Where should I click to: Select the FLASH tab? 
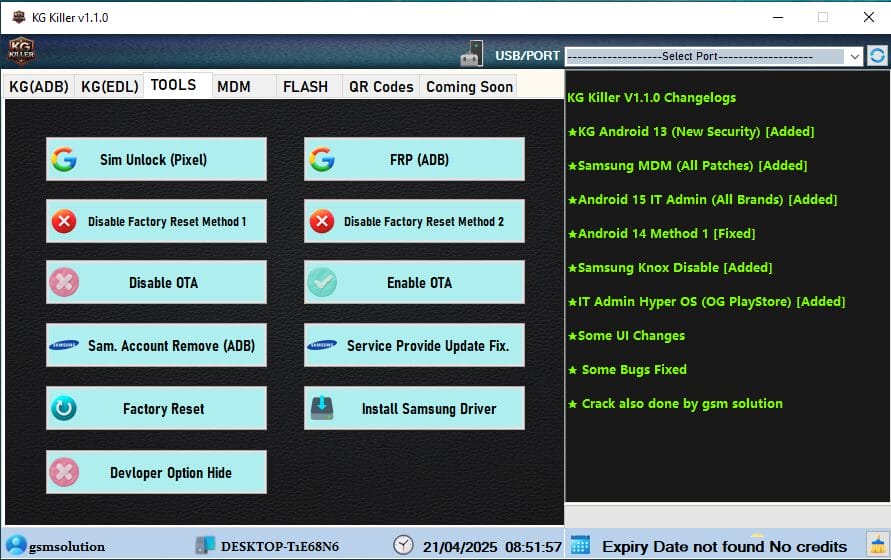[x=305, y=87]
